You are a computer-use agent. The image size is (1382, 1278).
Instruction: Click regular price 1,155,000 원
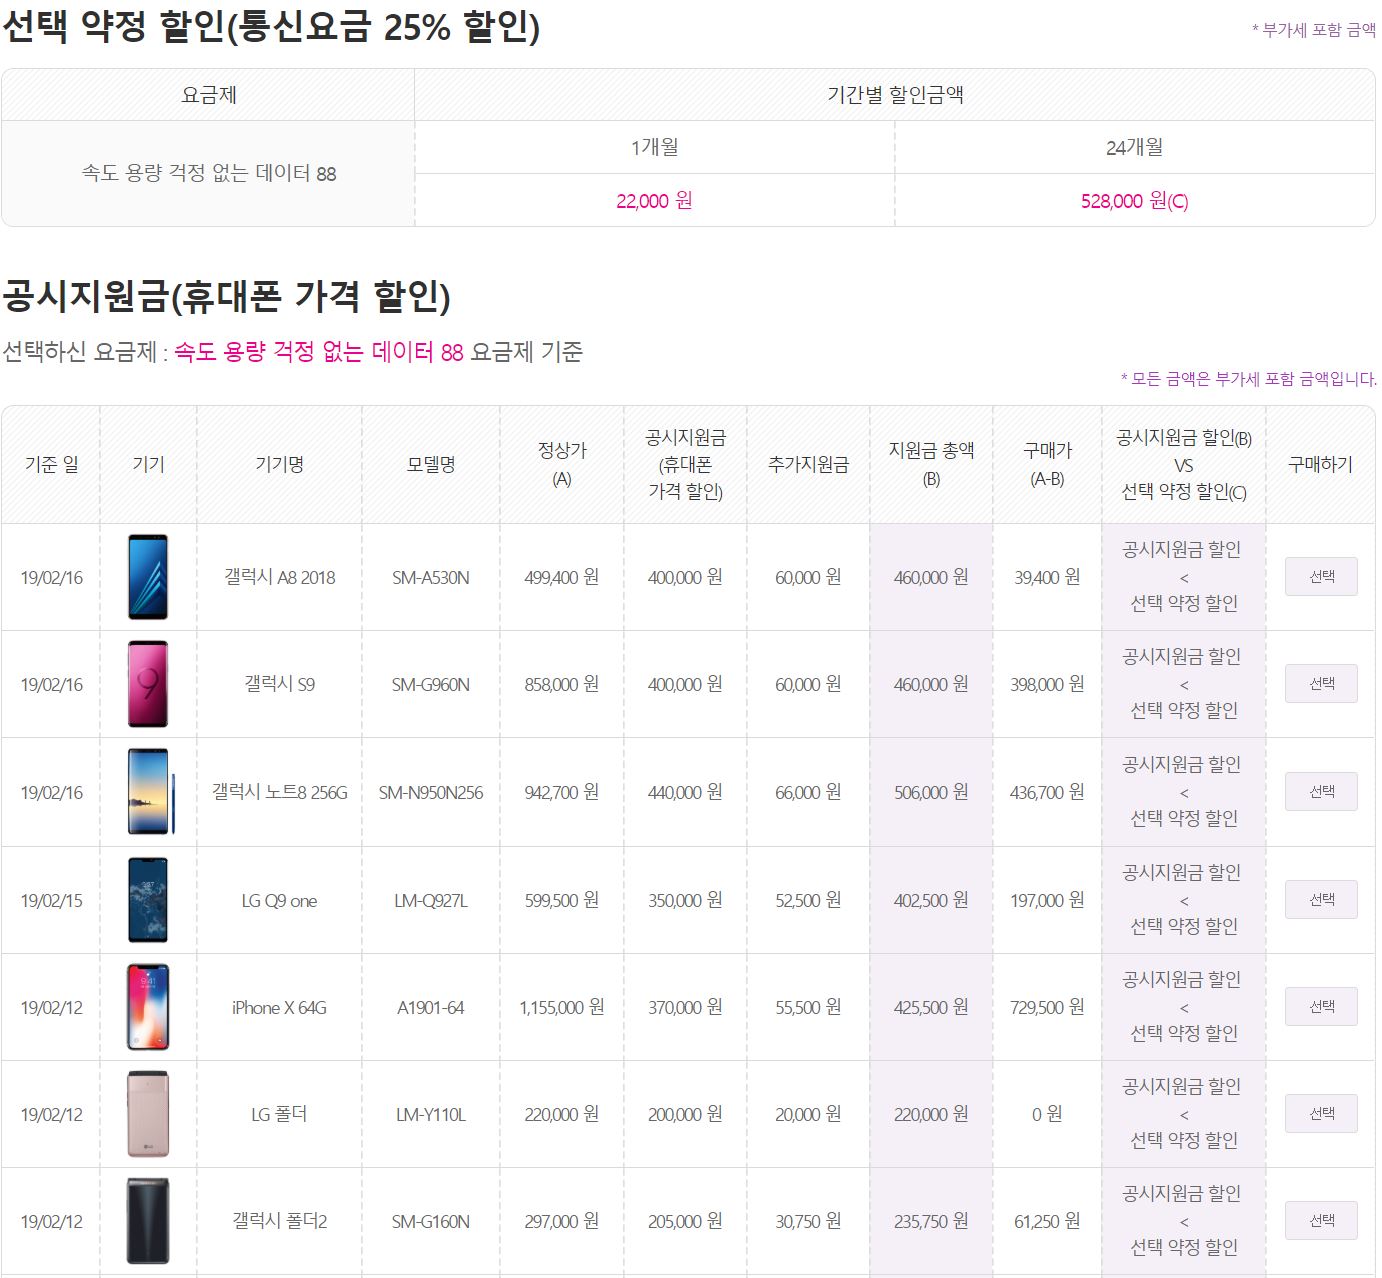(562, 1007)
